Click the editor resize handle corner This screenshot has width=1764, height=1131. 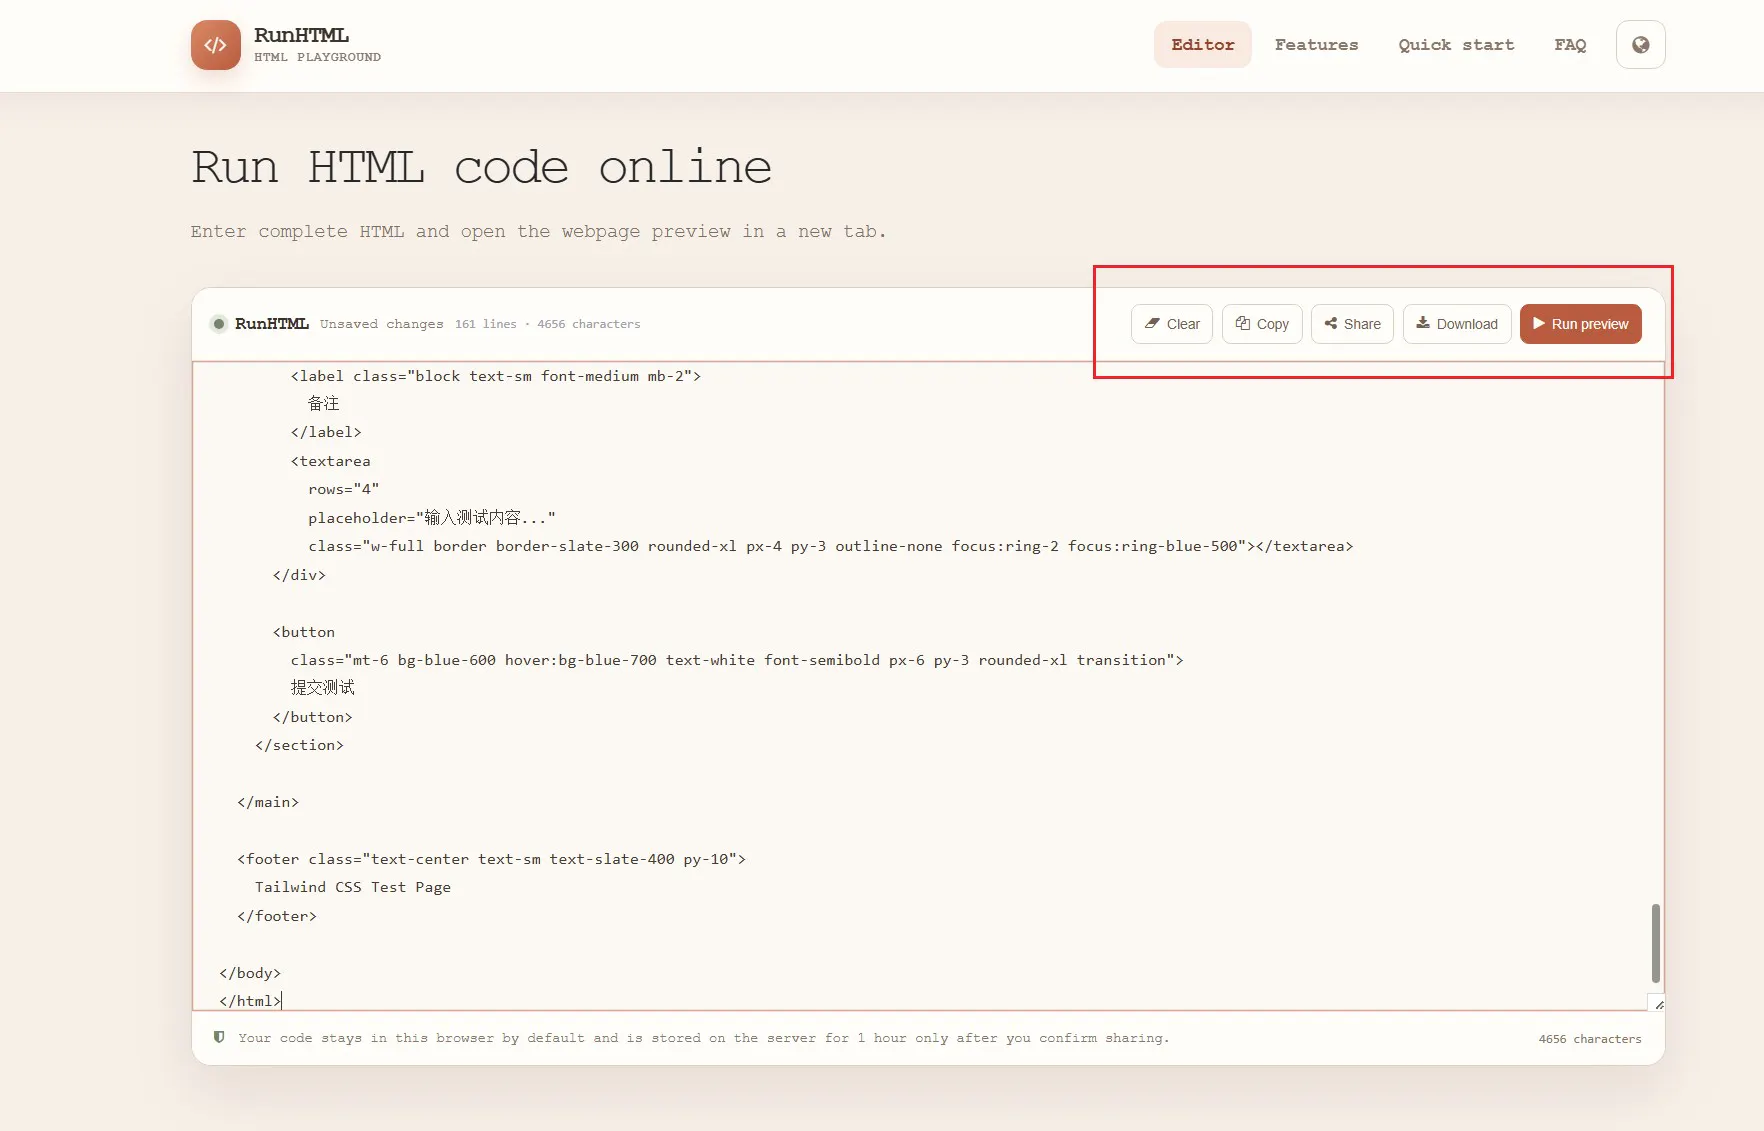(x=1659, y=1004)
